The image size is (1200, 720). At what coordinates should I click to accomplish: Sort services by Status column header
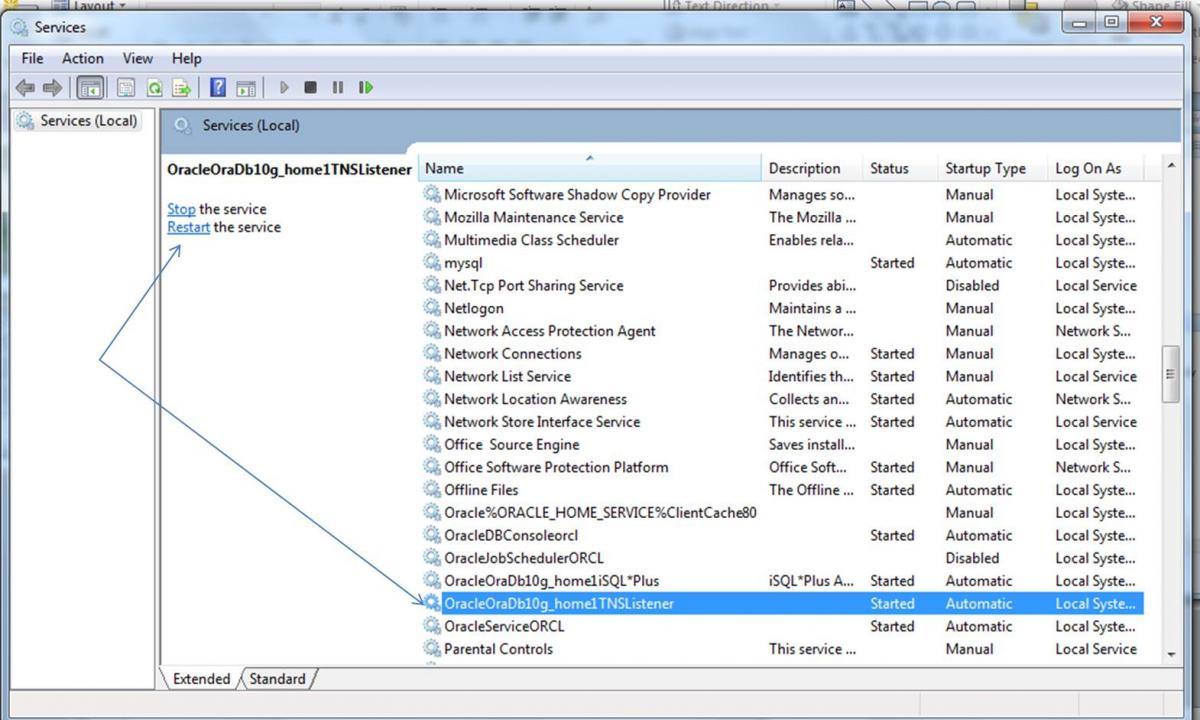[889, 169]
